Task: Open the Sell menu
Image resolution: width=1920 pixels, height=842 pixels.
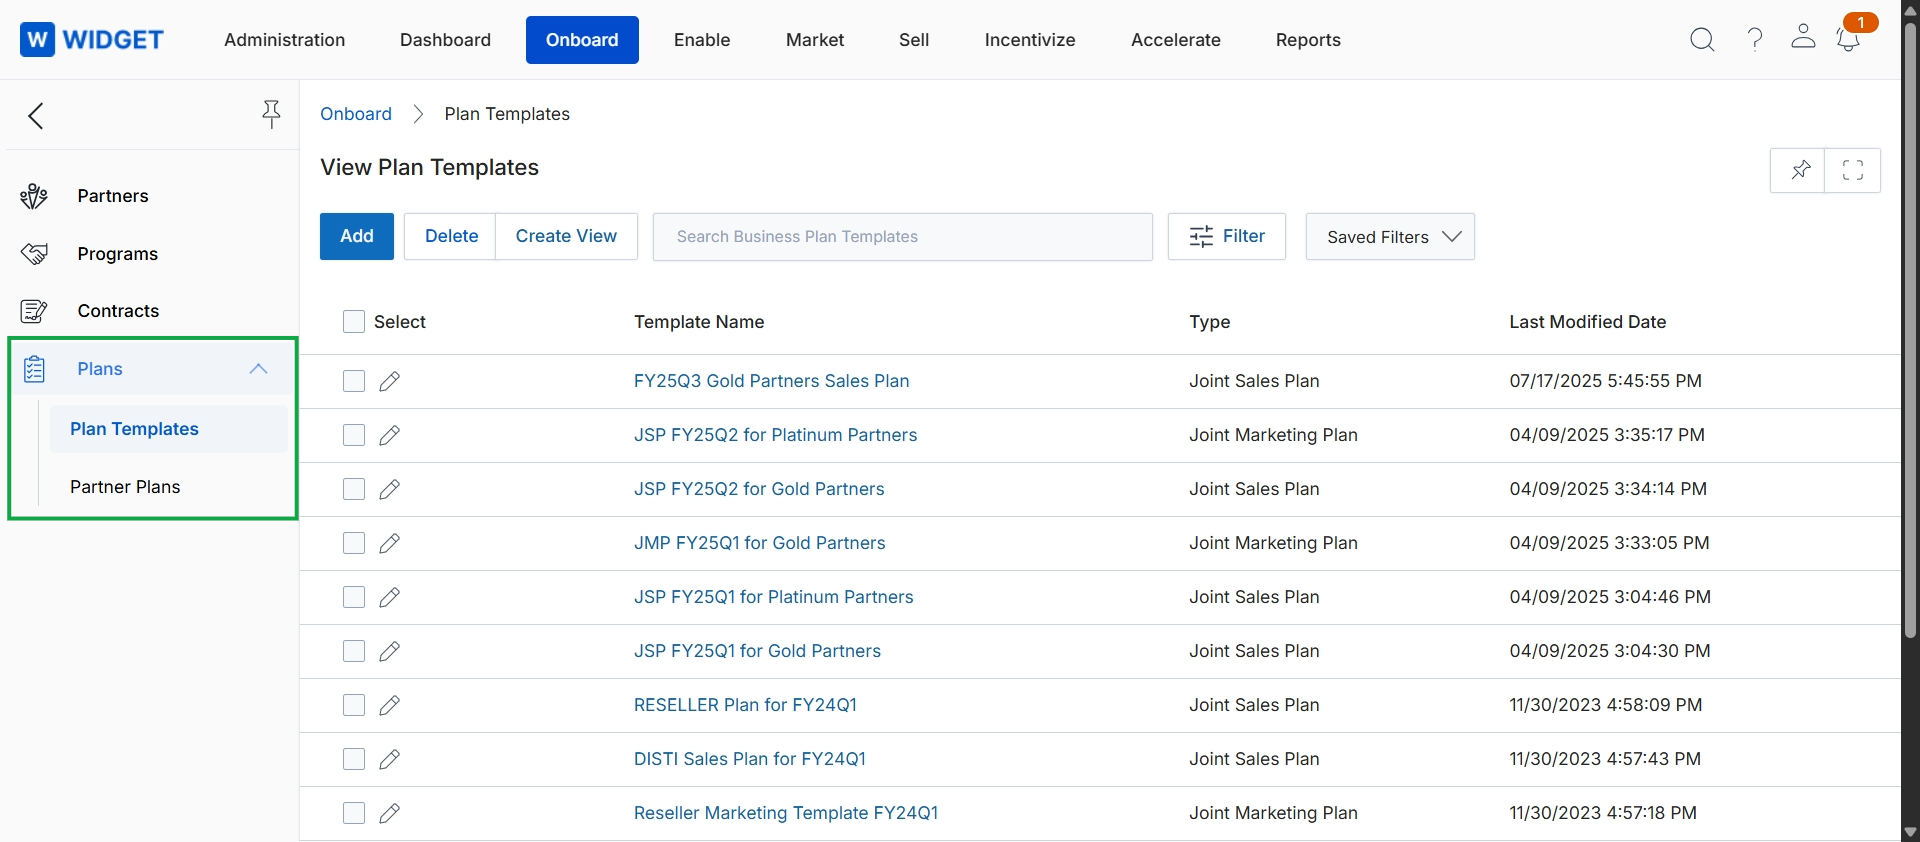Action: click(914, 40)
